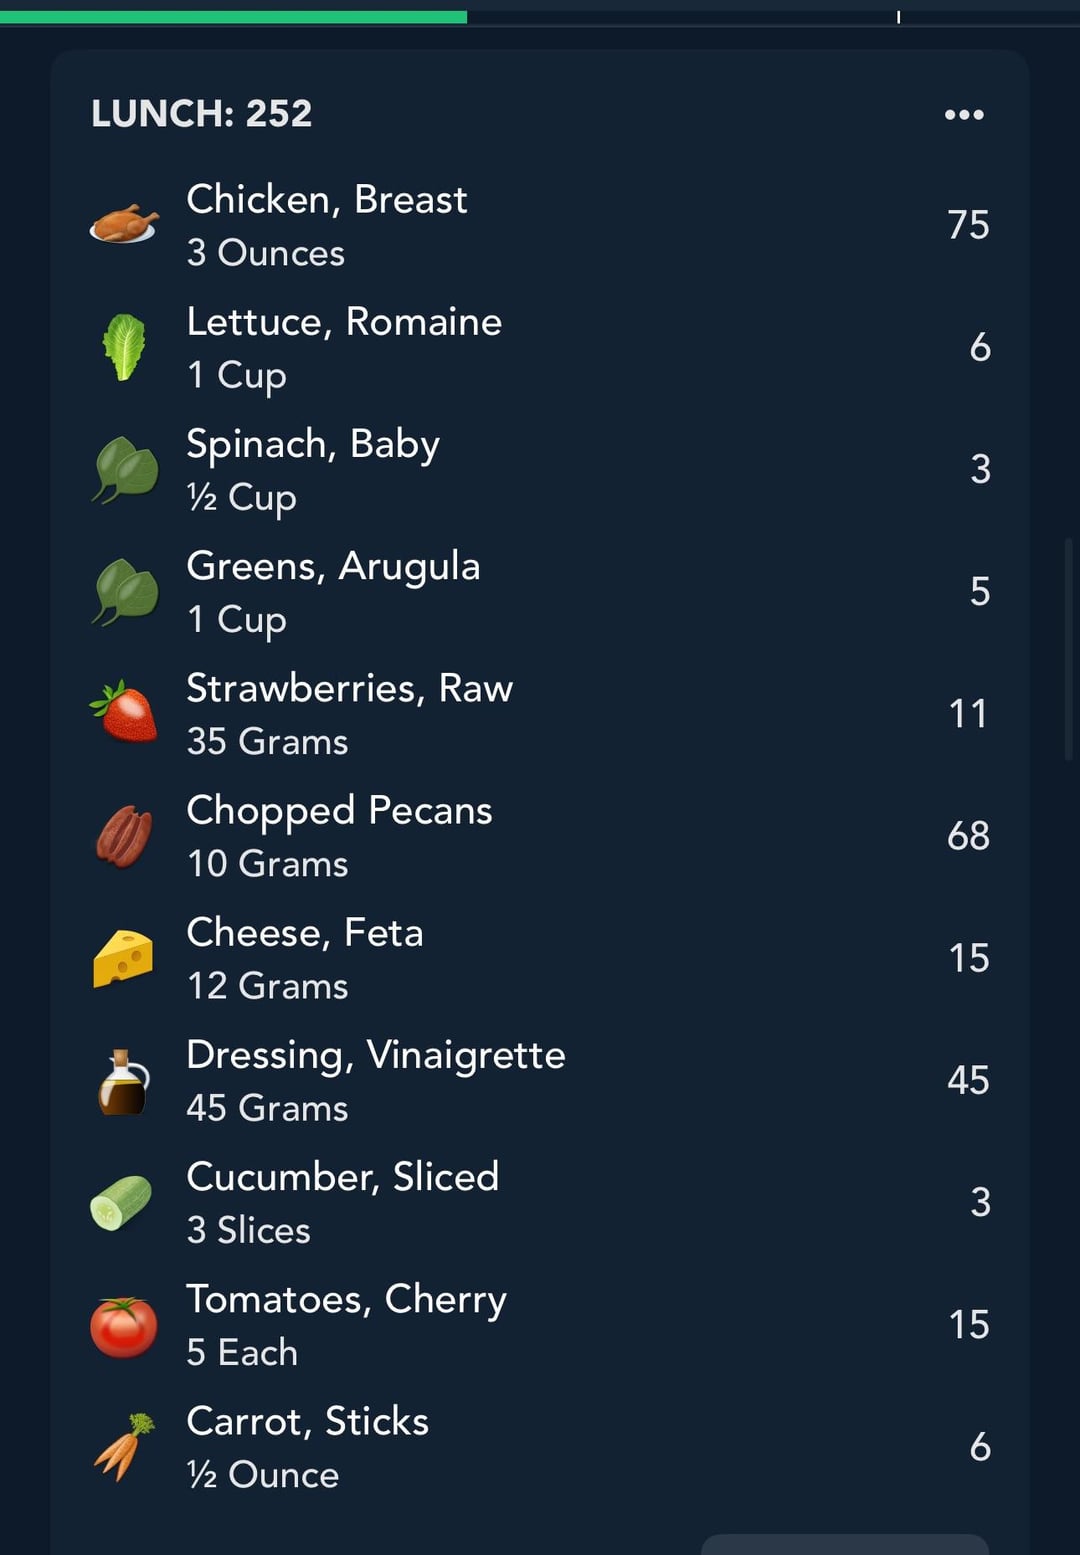Click the green calorie progress bar
The image size is (1080, 1555).
233,17
